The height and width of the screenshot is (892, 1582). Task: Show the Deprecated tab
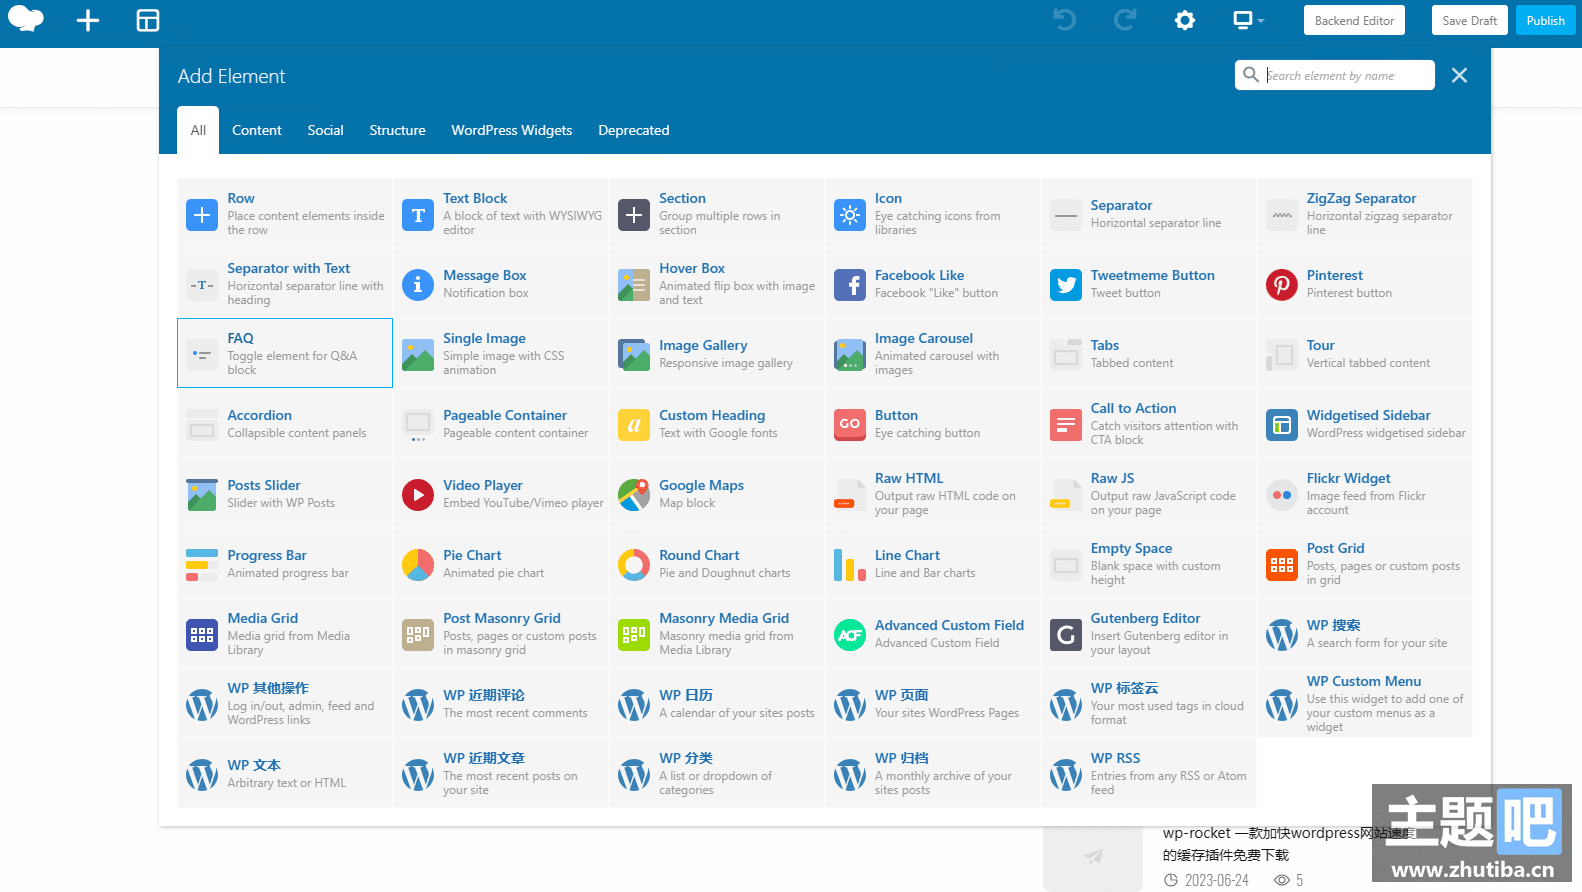pyautogui.click(x=634, y=130)
